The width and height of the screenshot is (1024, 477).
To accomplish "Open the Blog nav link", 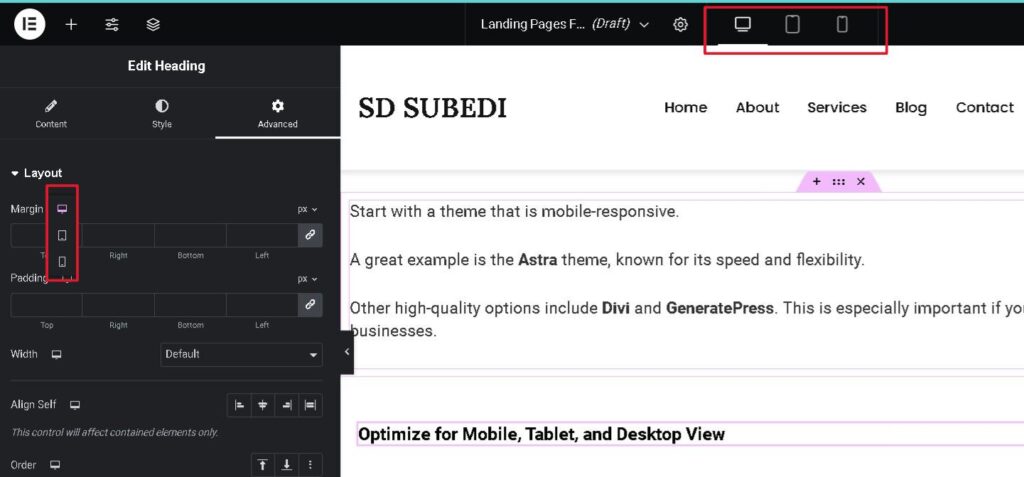I will [911, 108].
